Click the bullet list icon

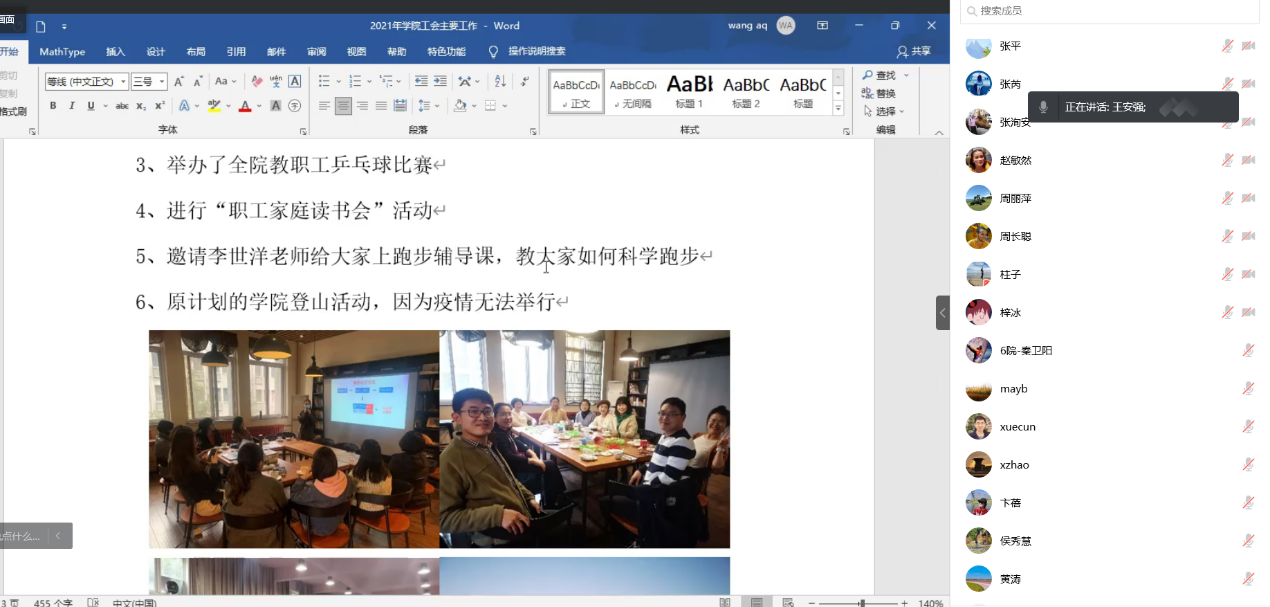coord(324,82)
